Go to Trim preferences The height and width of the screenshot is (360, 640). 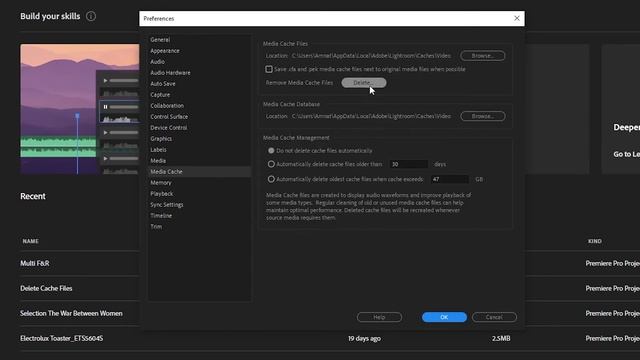click(x=156, y=227)
